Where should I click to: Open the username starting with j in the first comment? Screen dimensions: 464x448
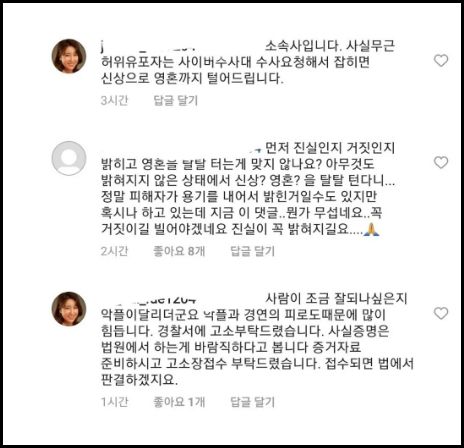[x=148, y=47]
